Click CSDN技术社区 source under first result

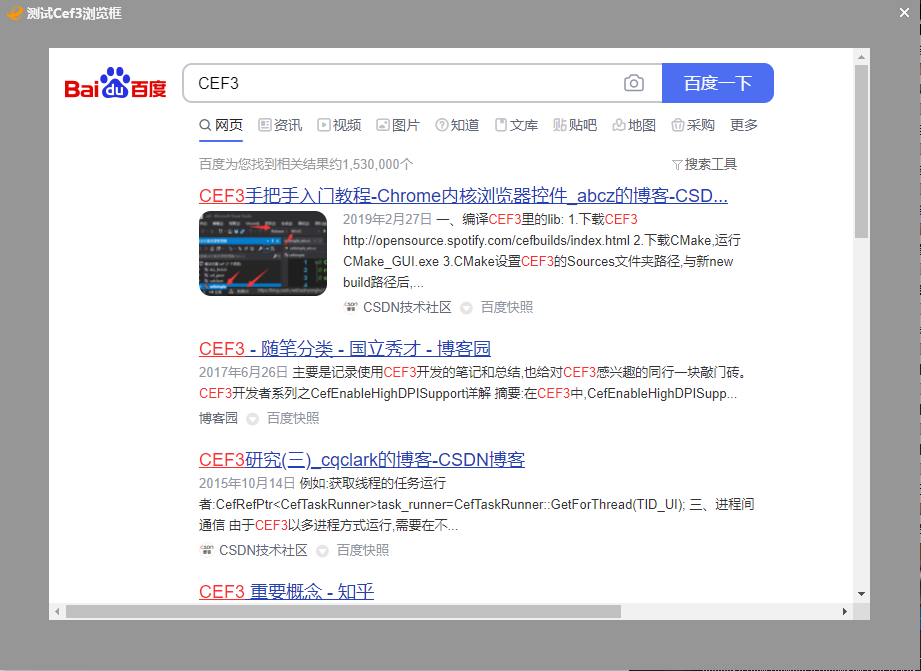click(407, 307)
